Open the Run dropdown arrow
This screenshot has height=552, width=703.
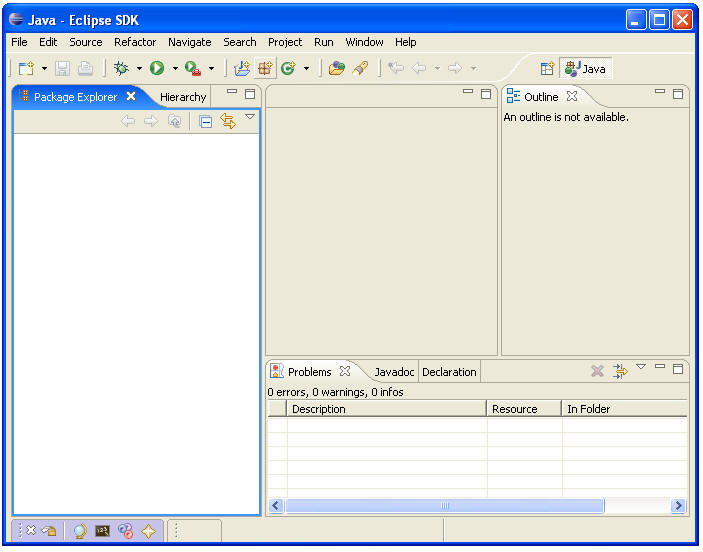pyautogui.click(x=175, y=69)
